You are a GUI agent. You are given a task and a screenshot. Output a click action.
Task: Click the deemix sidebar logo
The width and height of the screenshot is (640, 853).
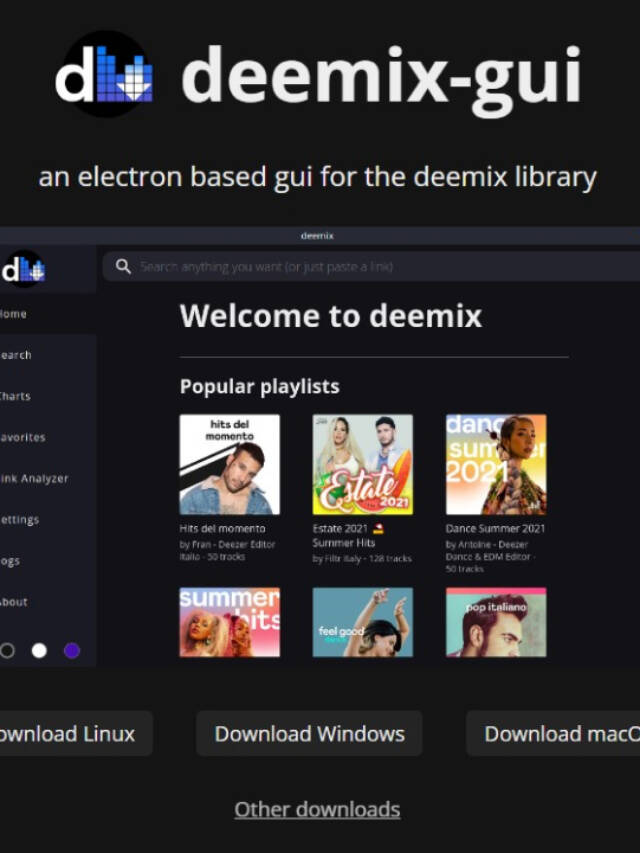coord(23,269)
